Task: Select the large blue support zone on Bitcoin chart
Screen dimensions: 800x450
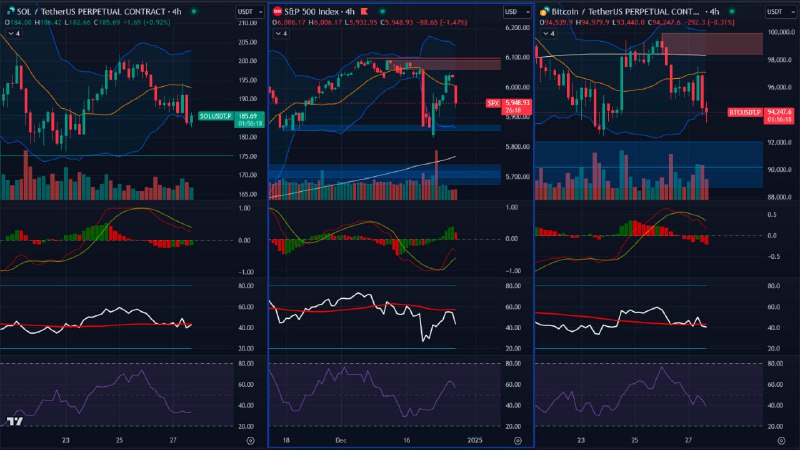Action: click(x=648, y=164)
